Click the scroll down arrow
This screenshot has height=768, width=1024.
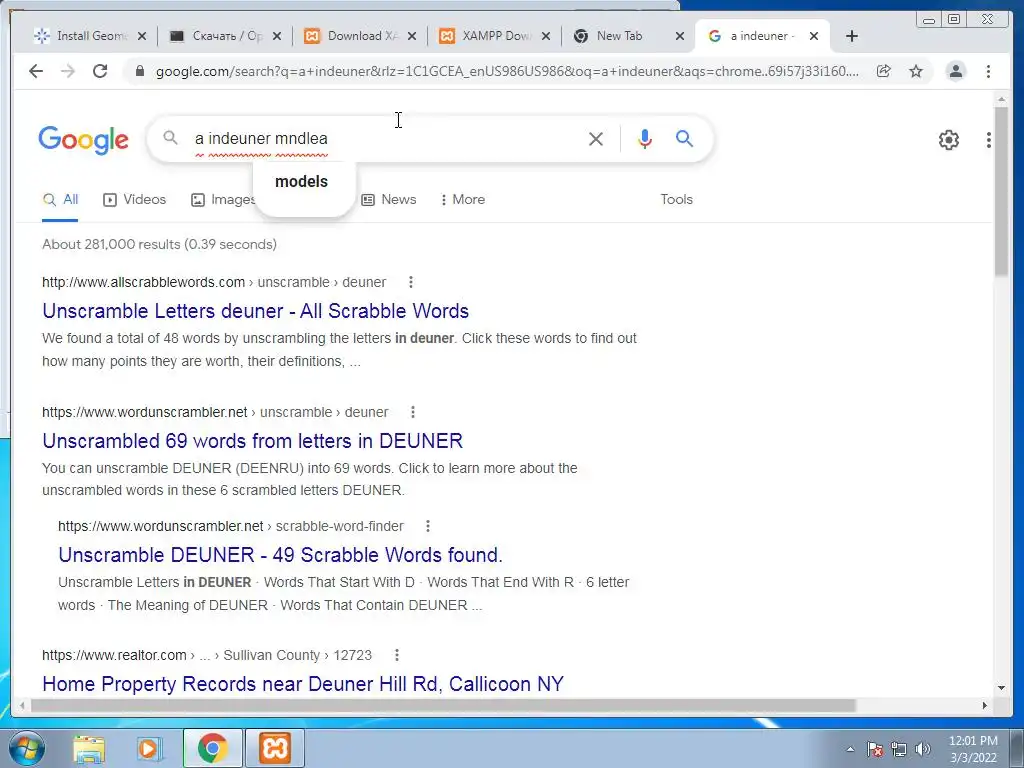tap(1002, 688)
